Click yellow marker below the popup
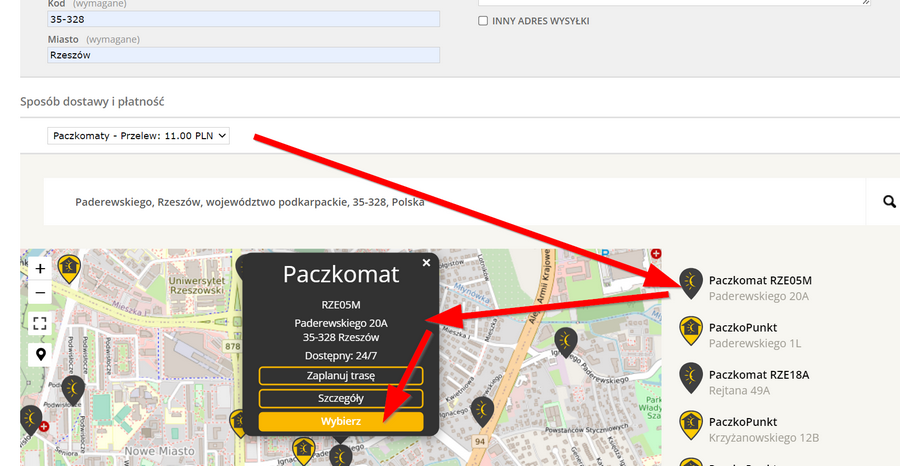 coord(303,451)
